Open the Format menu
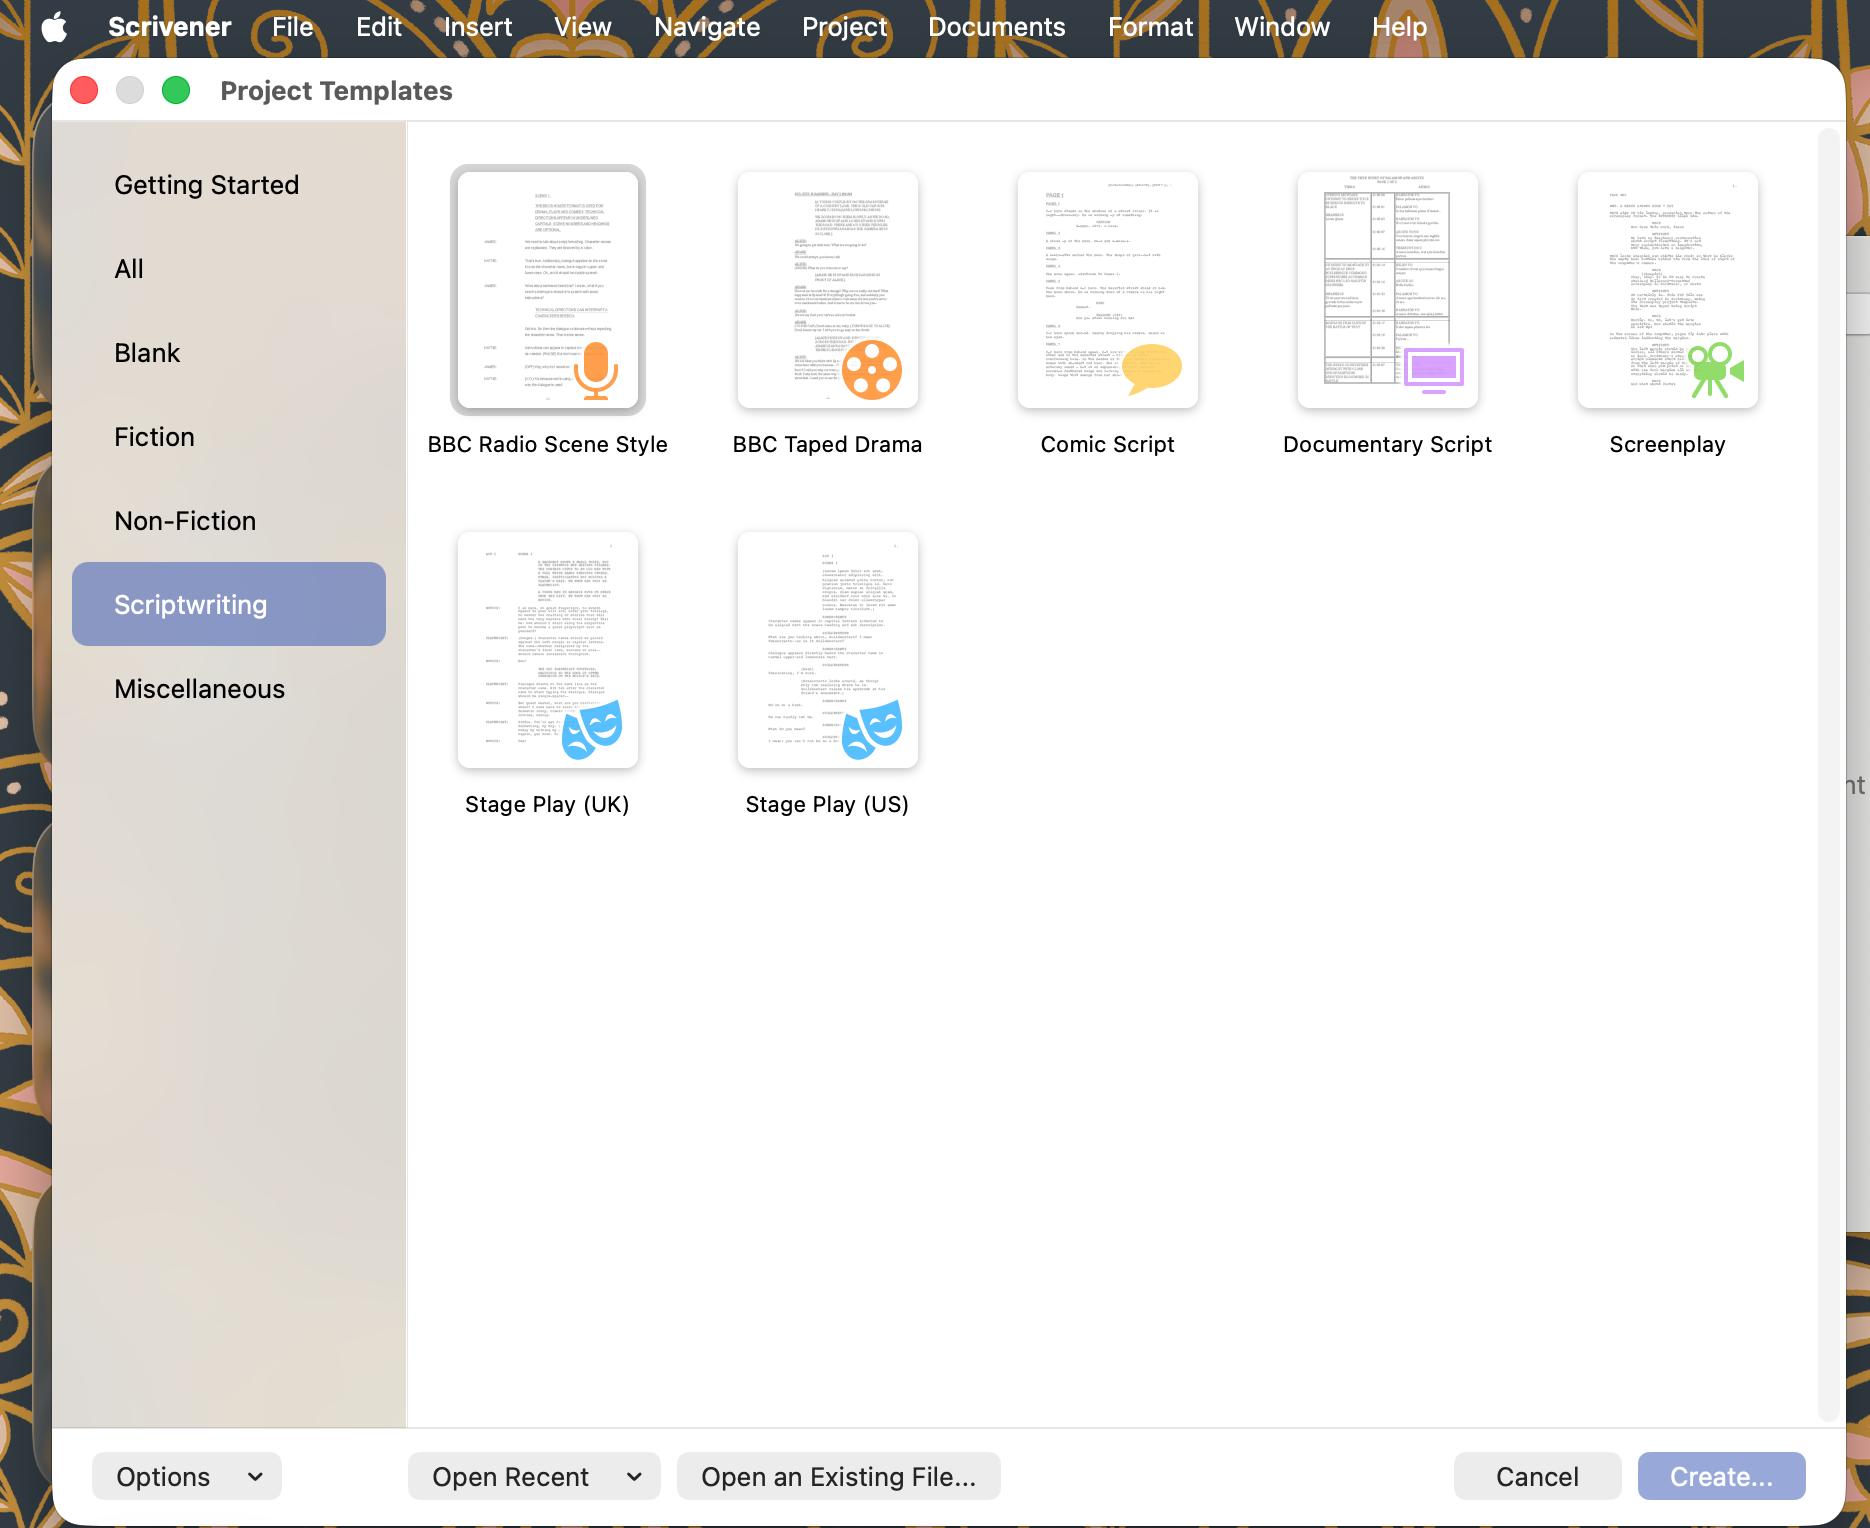Screen dimensions: 1870x1528 point(1151,27)
